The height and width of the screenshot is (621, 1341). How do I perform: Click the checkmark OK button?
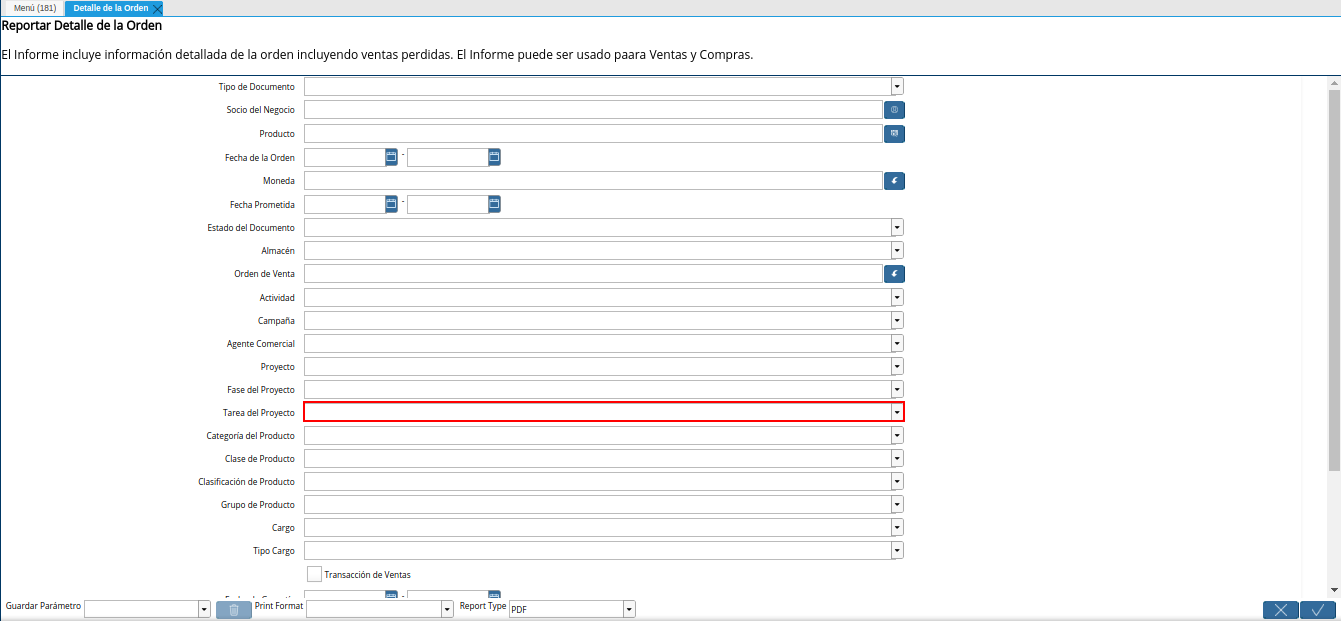tap(1318, 610)
